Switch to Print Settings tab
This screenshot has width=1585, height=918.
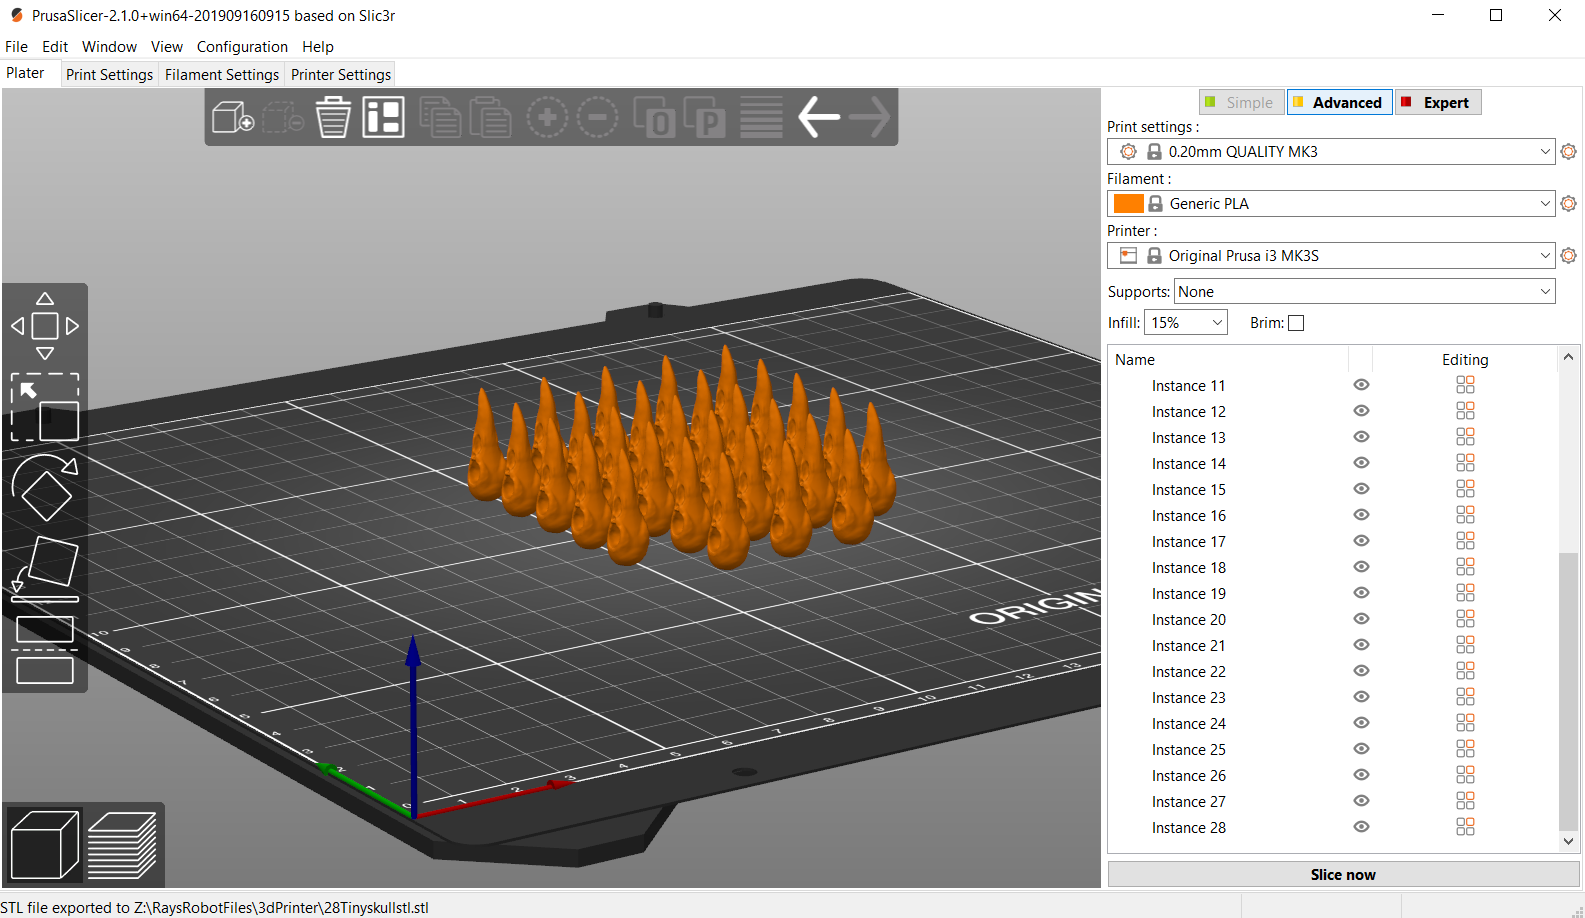point(109,75)
